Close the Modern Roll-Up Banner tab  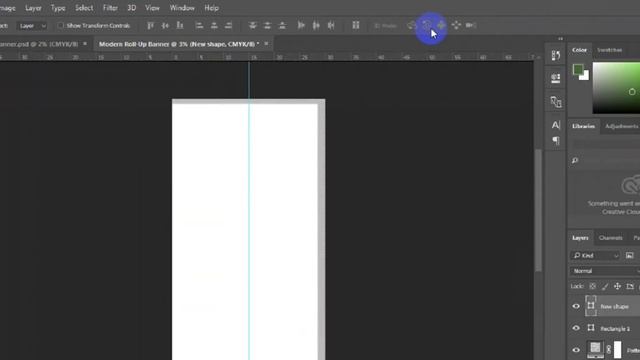[x=266, y=43]
